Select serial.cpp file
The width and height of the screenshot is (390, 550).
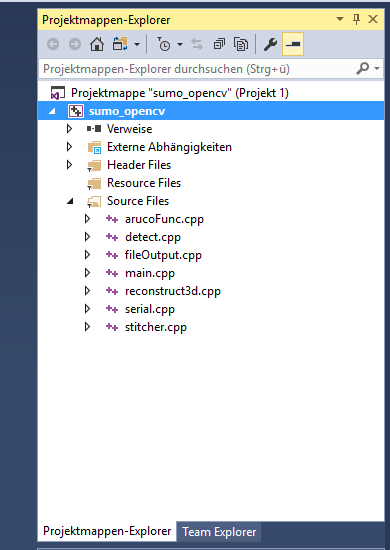pos(150,309)
